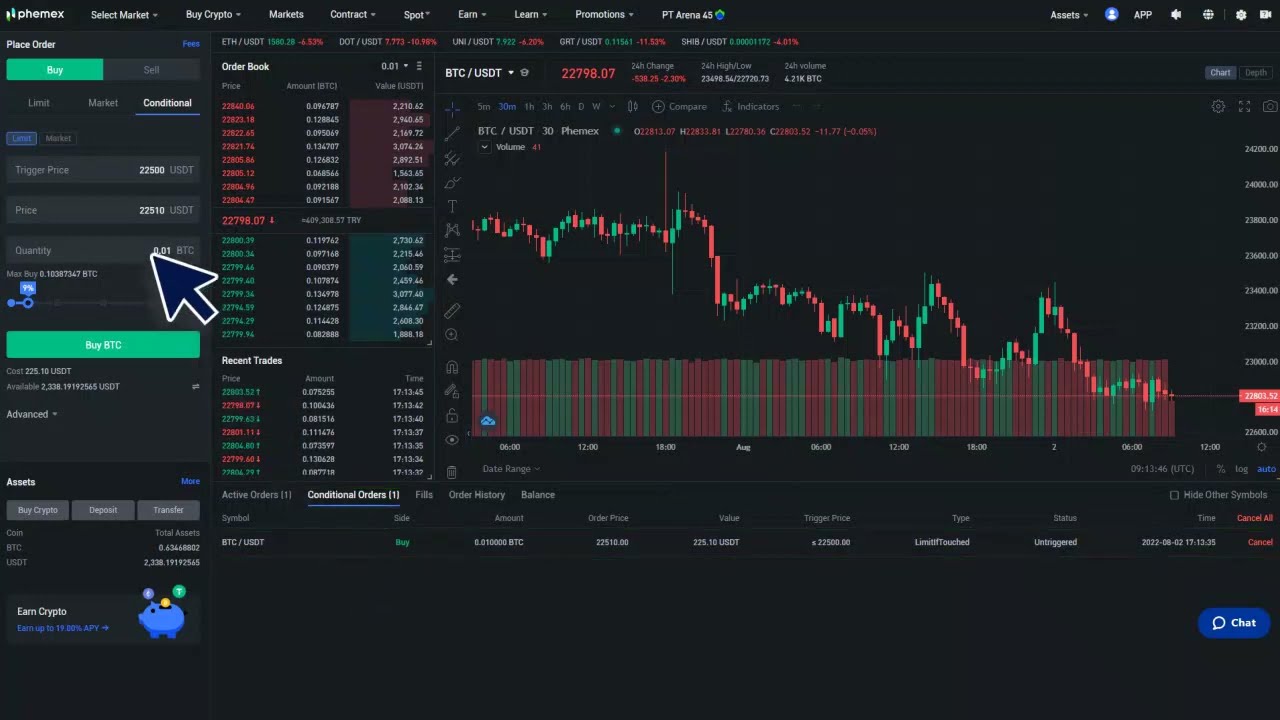The width and height of the screenshot is (1280, 720).
Task: Click the Deposit button
Action: click(x=103, y=510)
